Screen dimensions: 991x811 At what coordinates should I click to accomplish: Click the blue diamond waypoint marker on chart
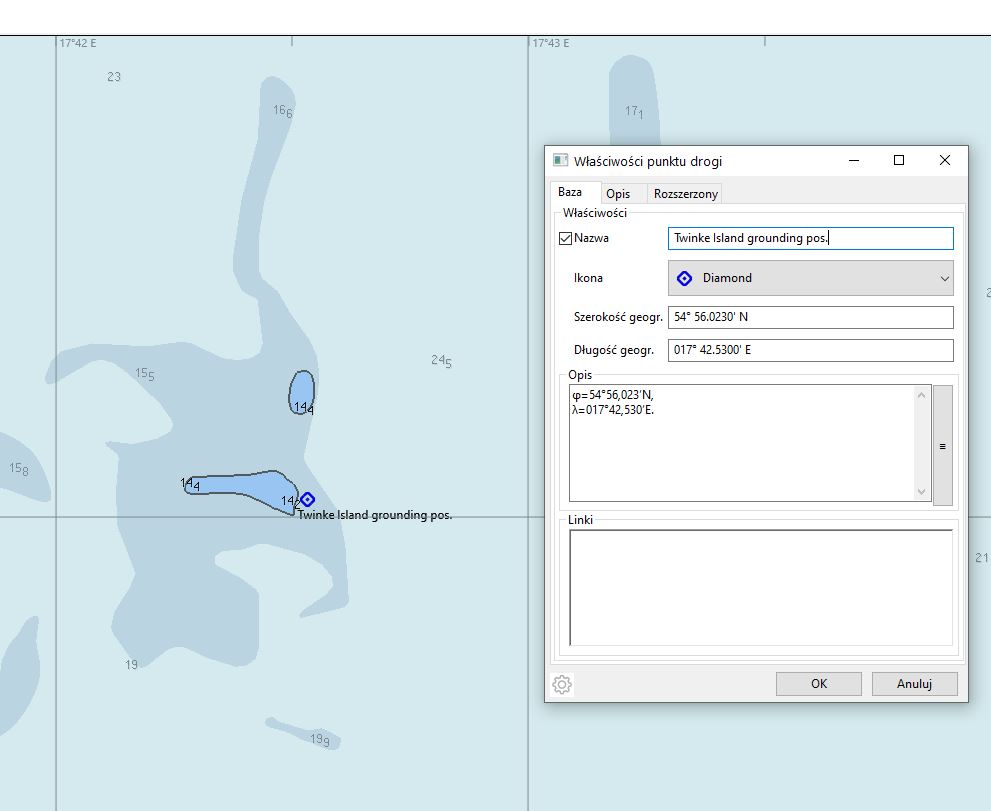pyautogui.click(x=308, y=499)
